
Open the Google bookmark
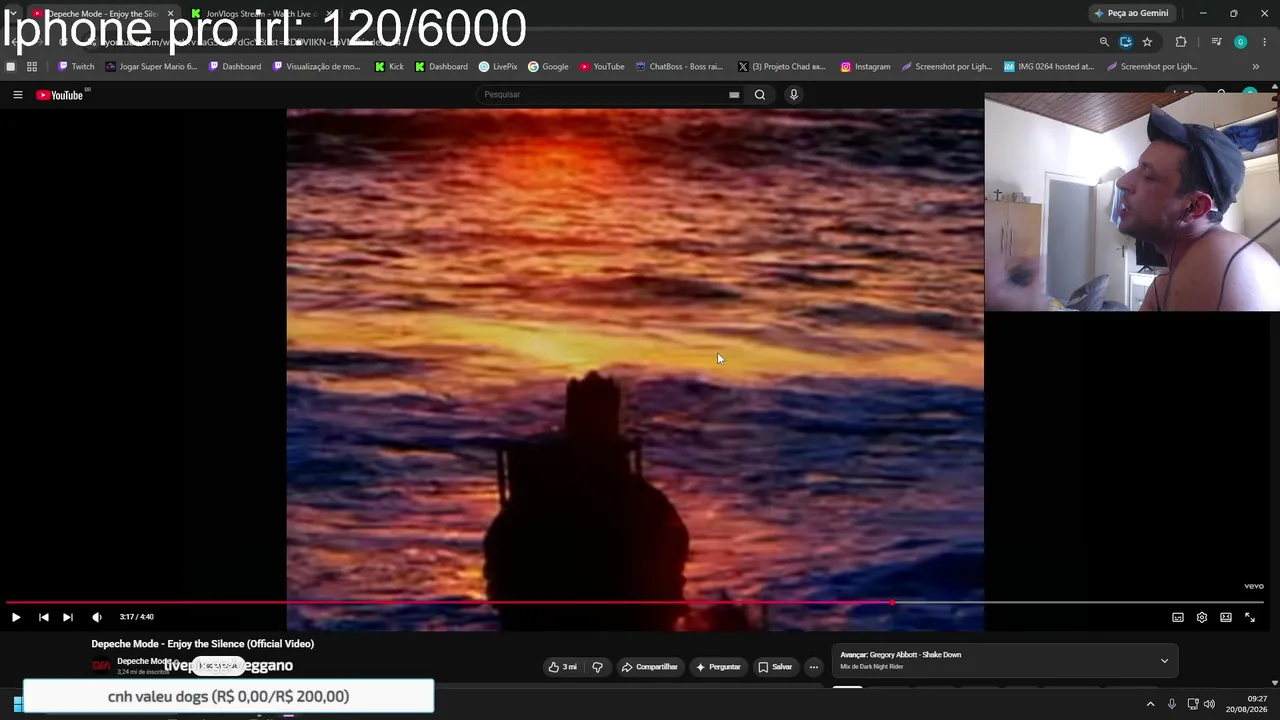pyautogui.click(x=548, y=67)
